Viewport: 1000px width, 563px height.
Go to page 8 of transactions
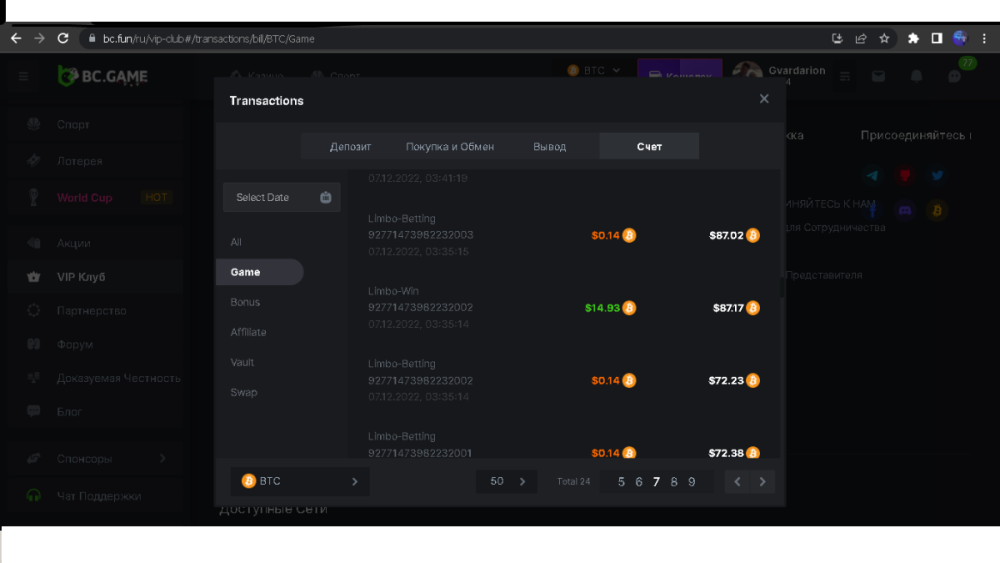[674, 482]
